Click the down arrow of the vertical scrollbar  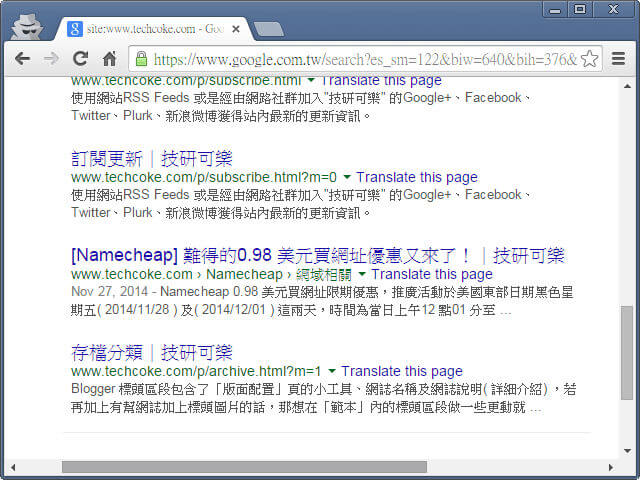627,451
